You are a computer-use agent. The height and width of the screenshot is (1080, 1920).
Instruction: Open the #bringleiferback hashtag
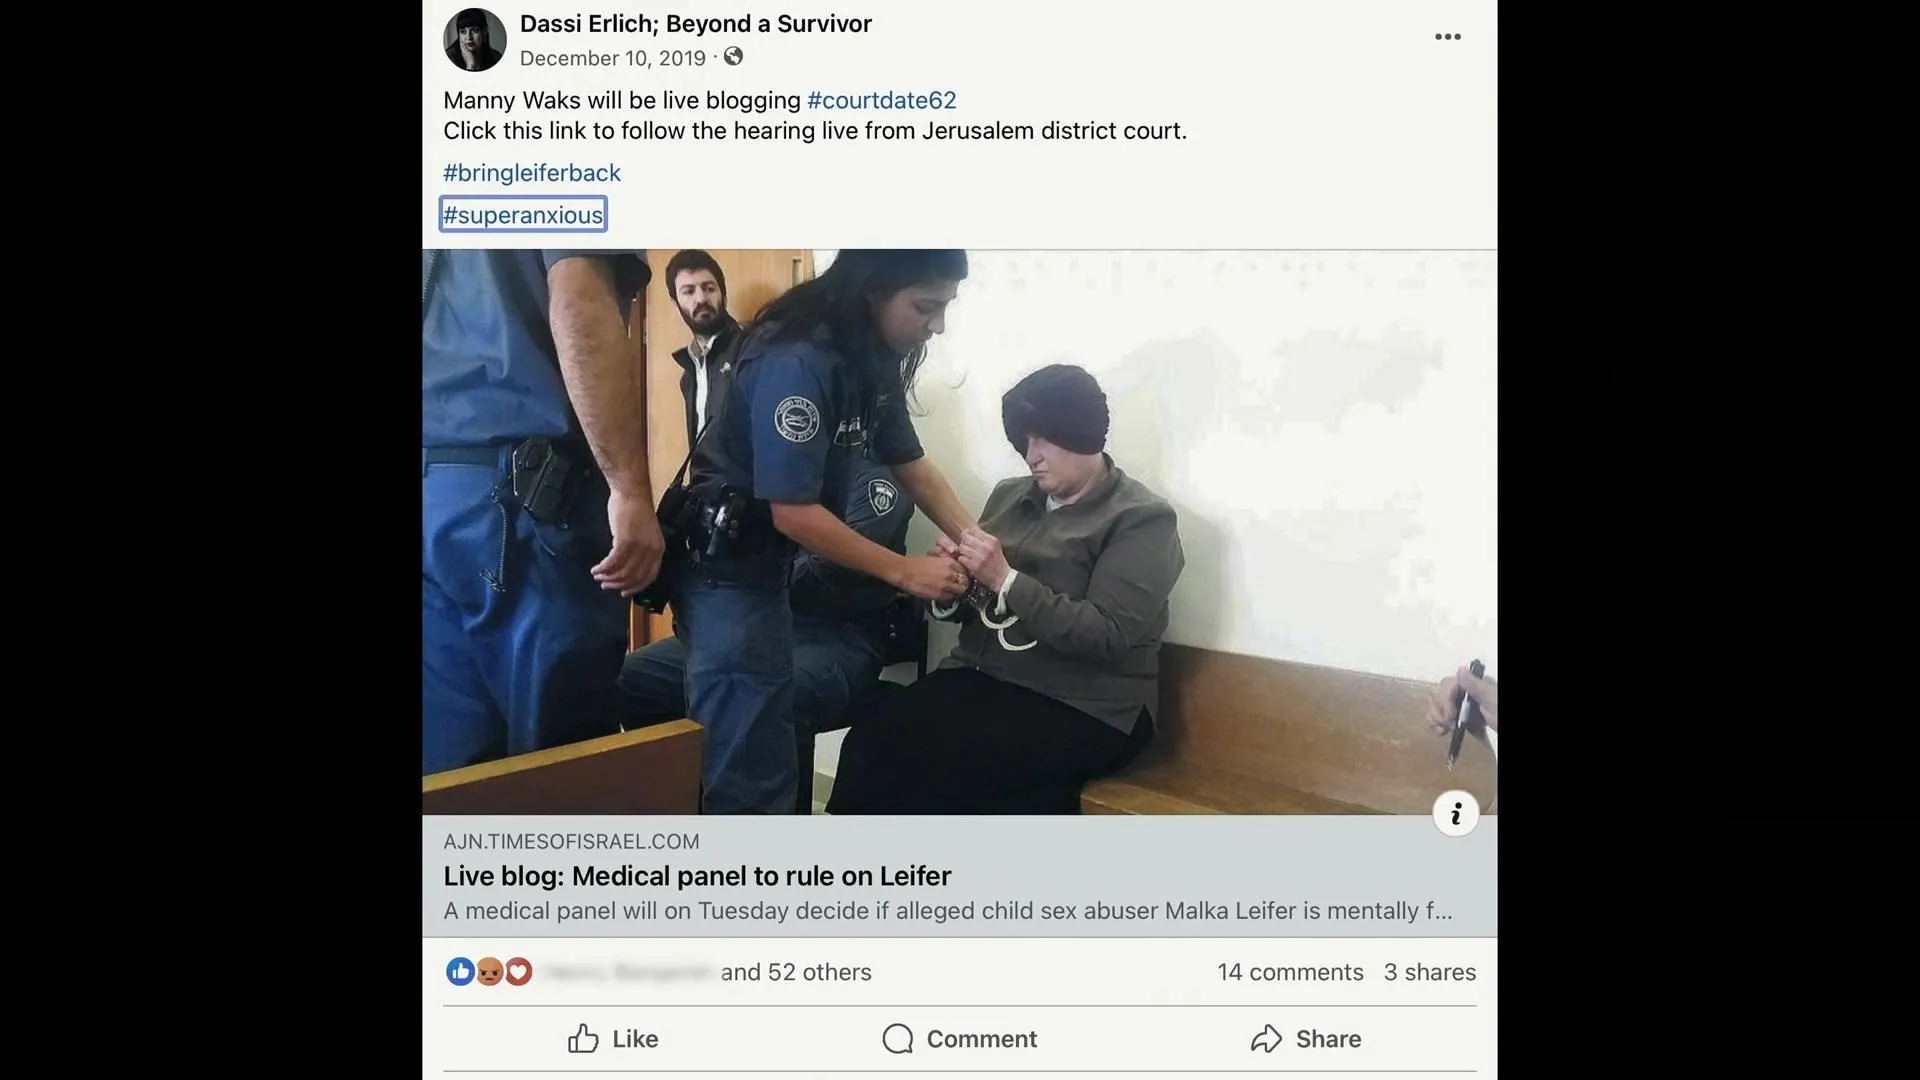coord(532,173)
